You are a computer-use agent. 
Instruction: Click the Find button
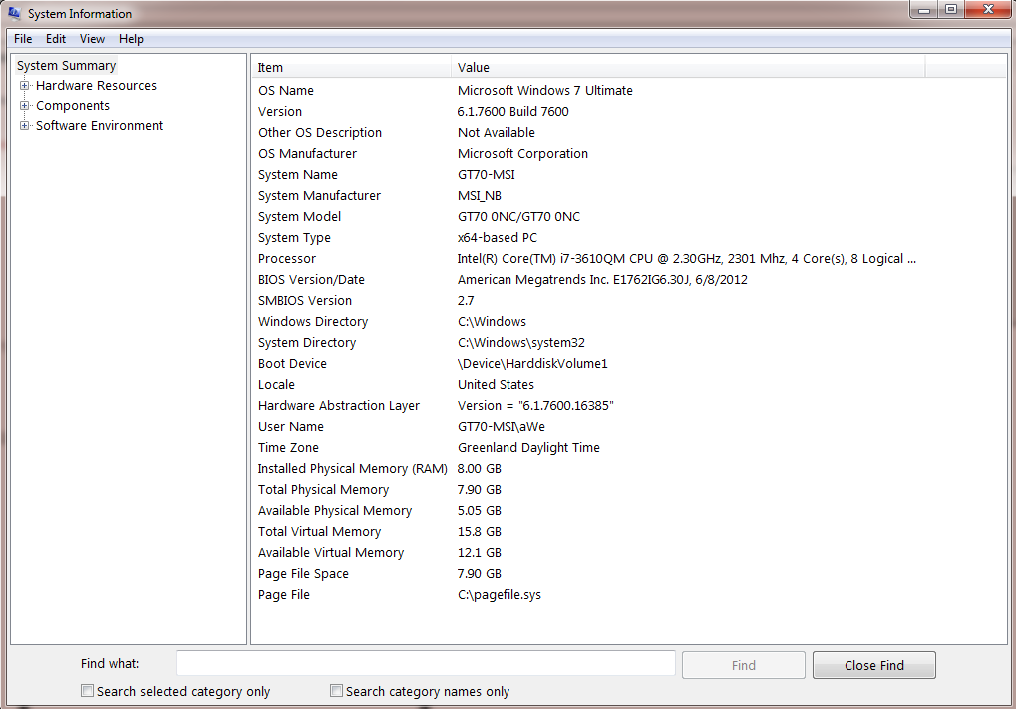click(x=744, y=665)
